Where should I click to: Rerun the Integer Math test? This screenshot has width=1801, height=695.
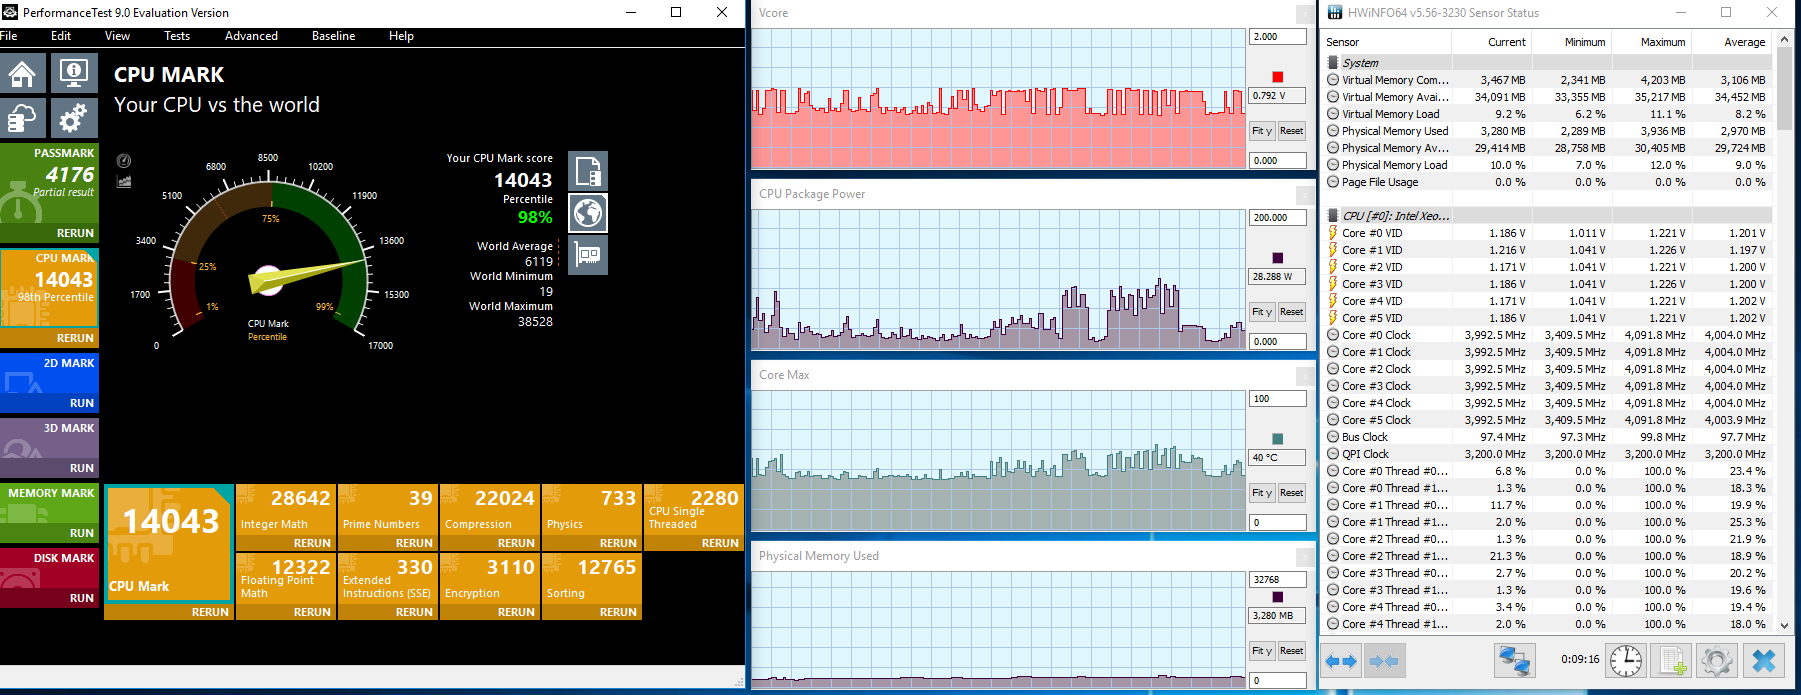(312, 543)
